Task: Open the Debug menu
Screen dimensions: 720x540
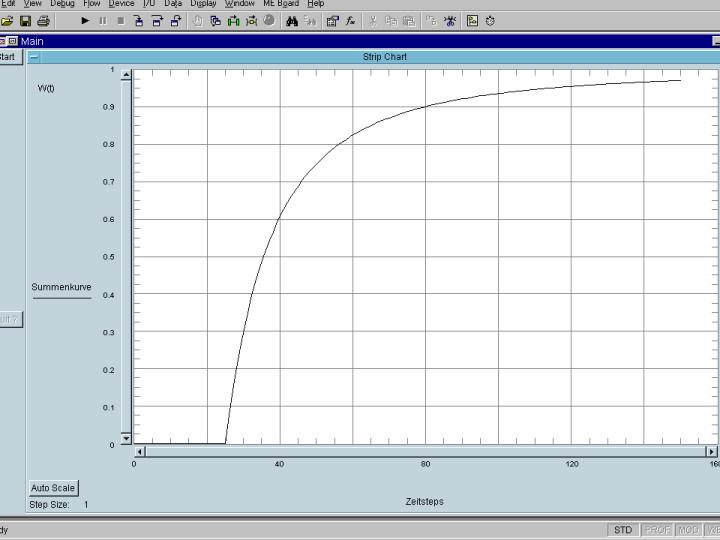Action: point(62,4)
